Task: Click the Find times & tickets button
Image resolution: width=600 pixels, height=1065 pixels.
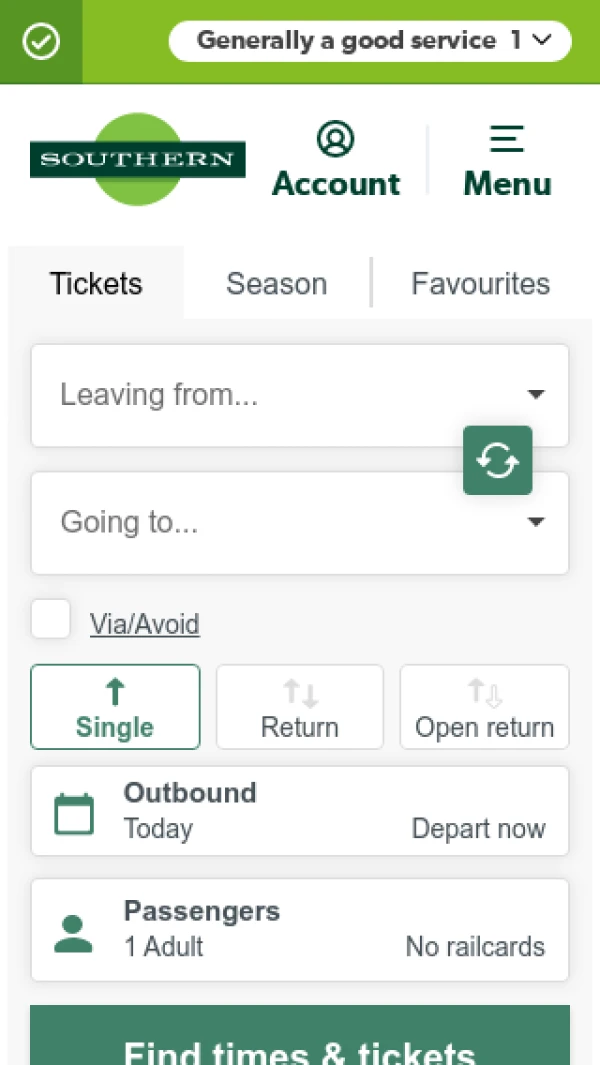Action: coord(300,1035)
